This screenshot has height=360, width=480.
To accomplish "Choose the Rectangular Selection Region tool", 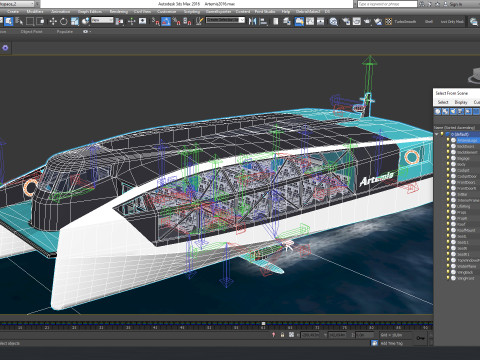I will 30,21.
